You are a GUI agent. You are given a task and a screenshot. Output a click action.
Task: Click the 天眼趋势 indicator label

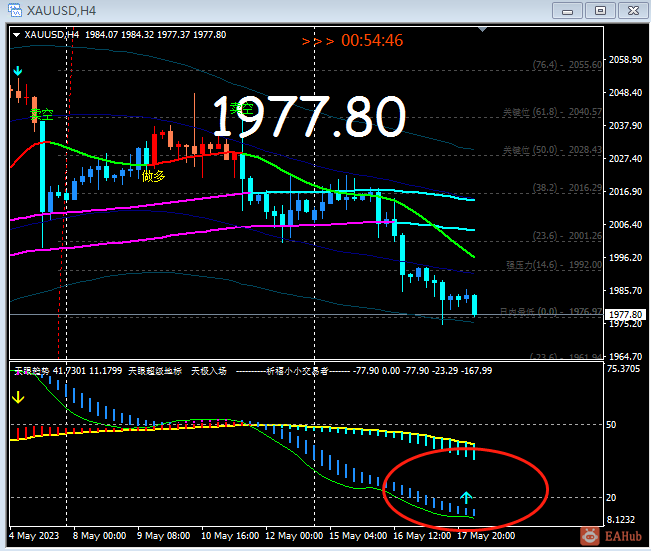click(32, 371)
